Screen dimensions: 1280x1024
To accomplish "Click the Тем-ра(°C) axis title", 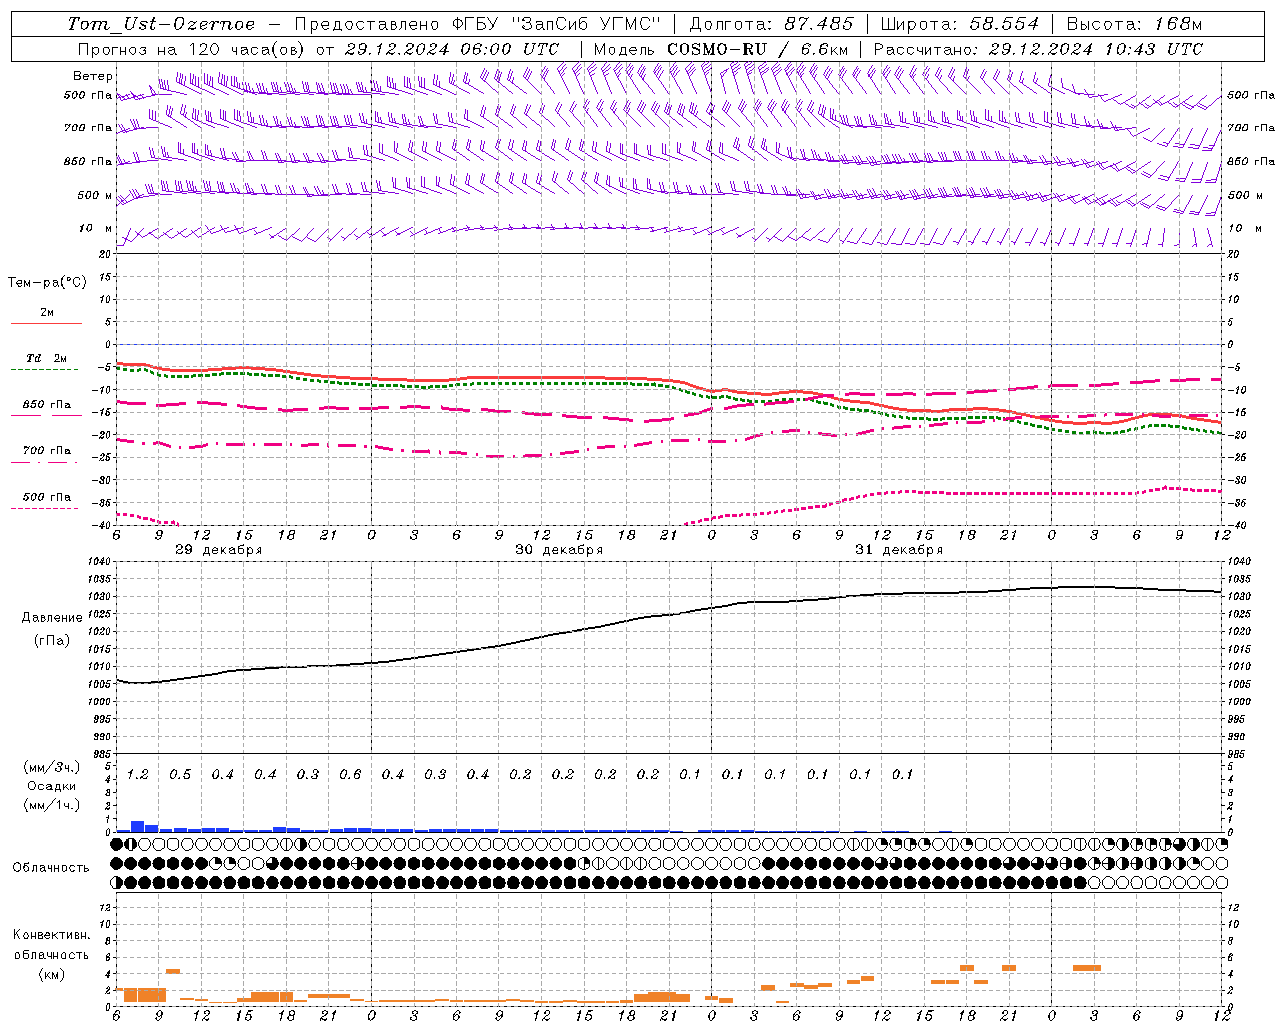I will point(47,283).
